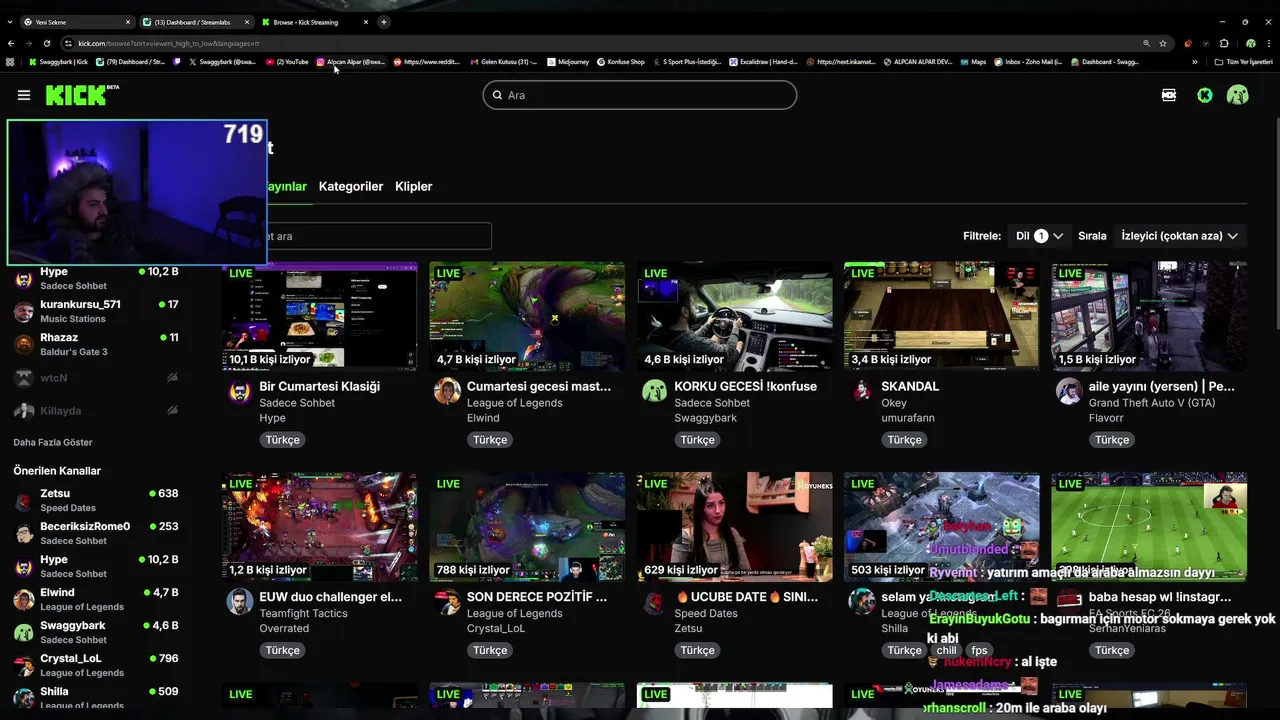Open BeceriksizRome0 in recommended channels
Viewport: 1280px width, 720px height.
coord(97,533)
